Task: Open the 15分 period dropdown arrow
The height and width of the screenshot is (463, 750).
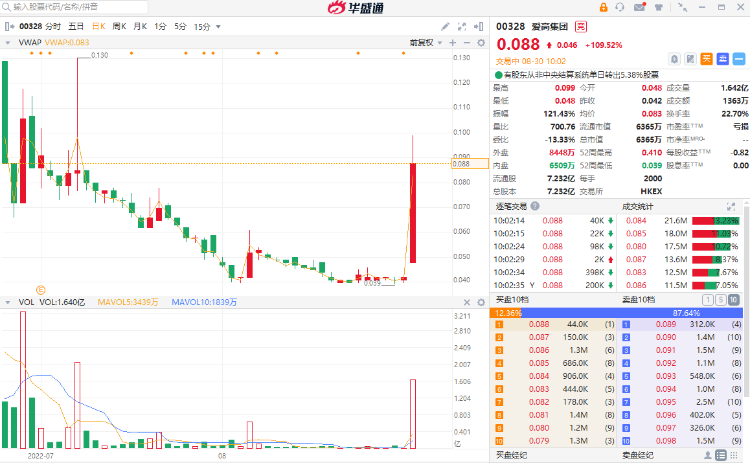Action: tap(218, 27)
